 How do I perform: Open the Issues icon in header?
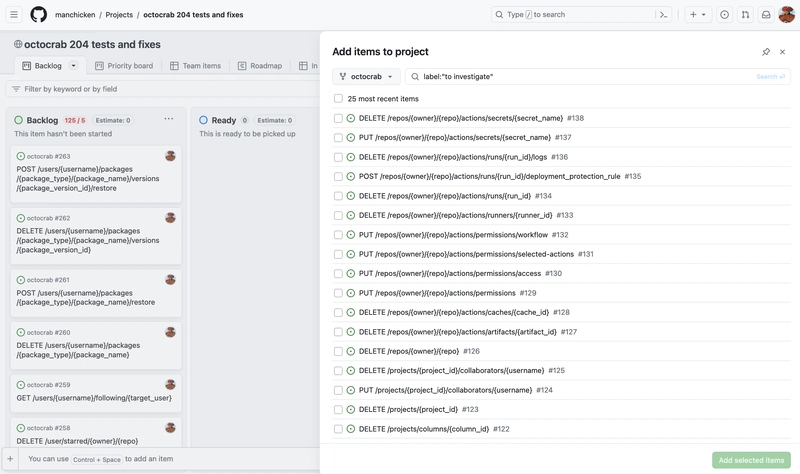click(x=724, y=14)
